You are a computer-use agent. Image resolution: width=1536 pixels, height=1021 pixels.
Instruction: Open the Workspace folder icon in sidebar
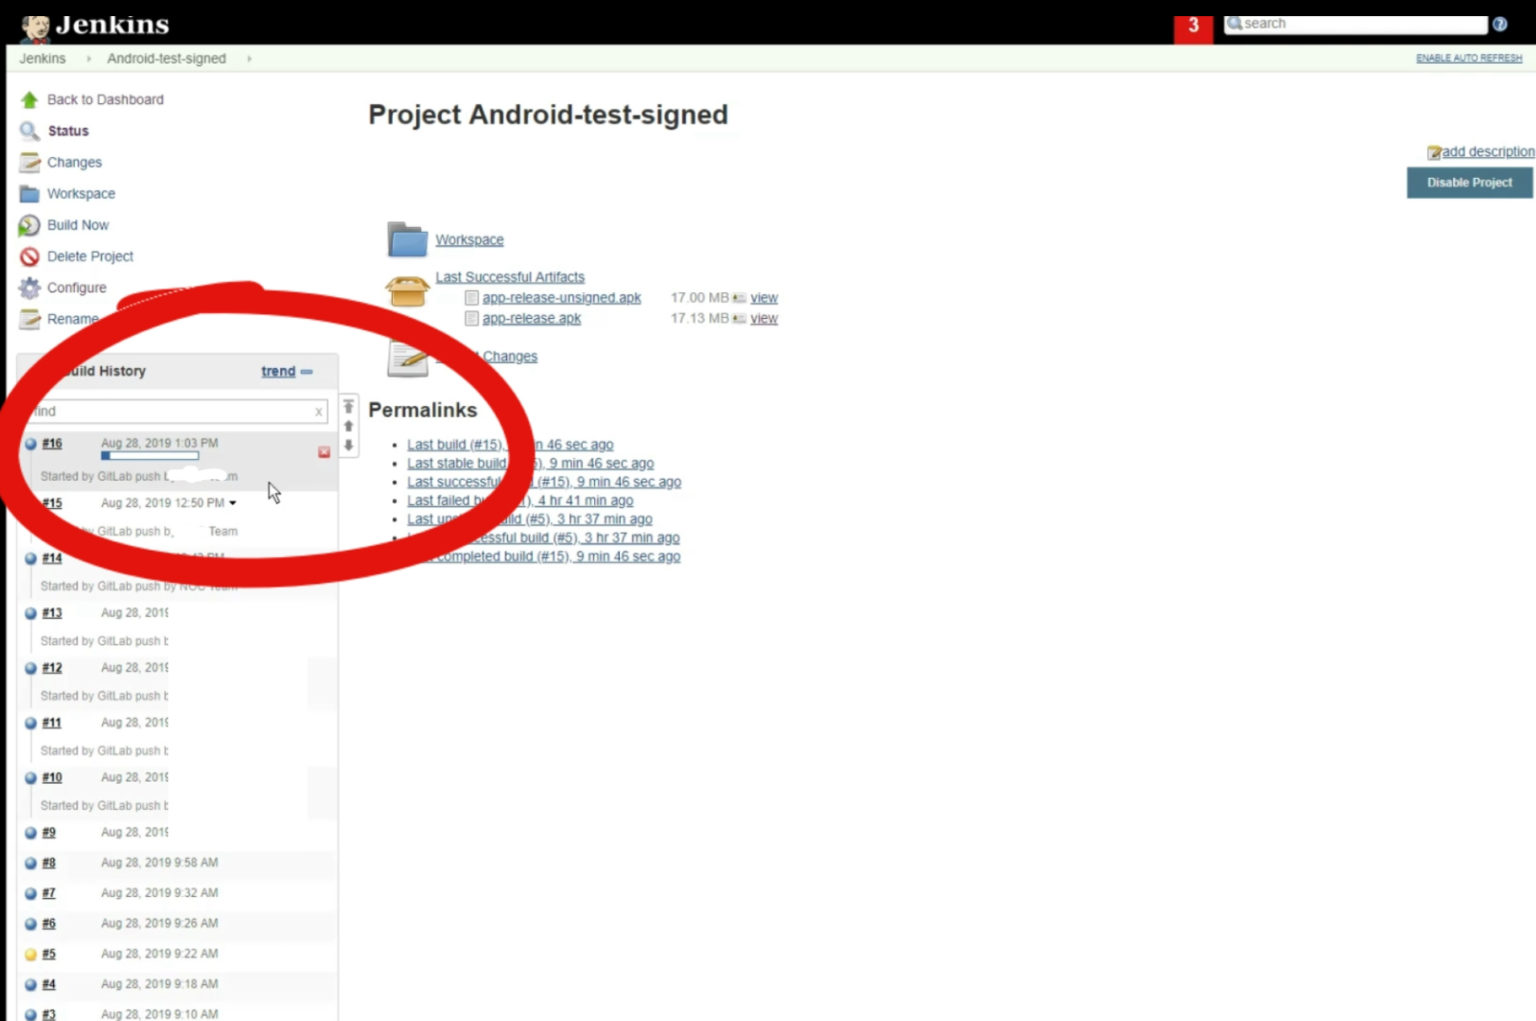tap(29, 193)
